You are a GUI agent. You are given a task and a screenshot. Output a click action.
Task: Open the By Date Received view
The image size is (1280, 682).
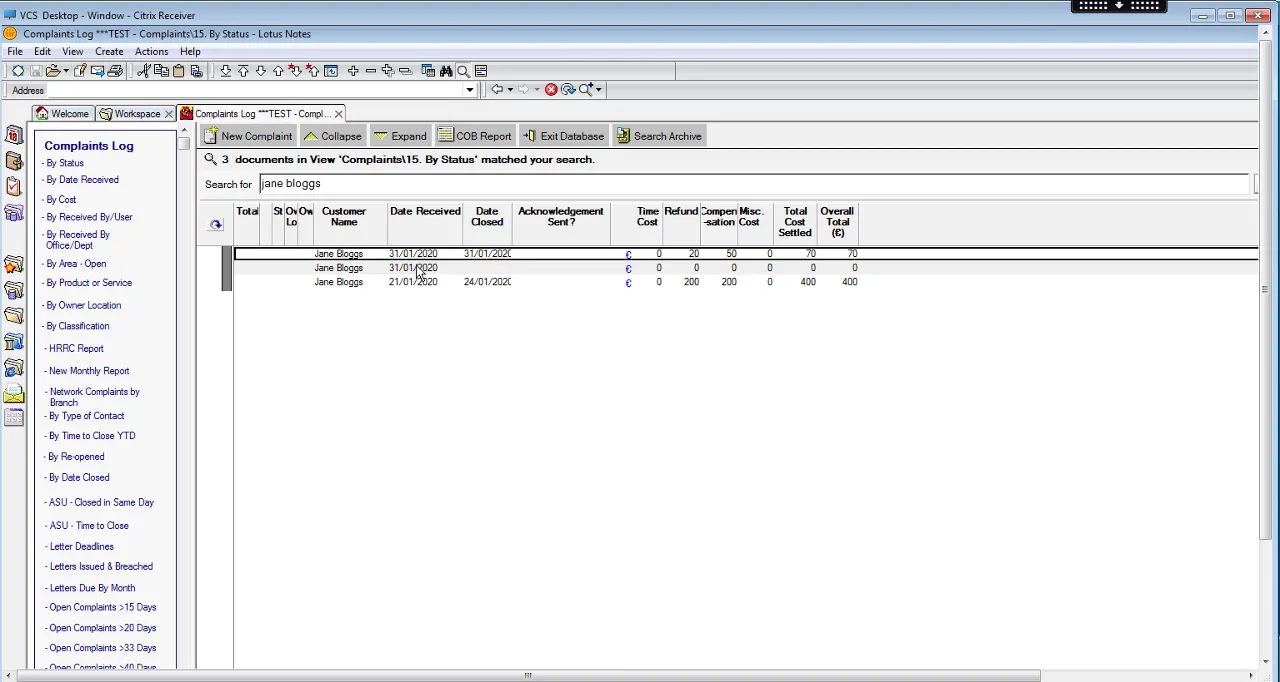82,180
